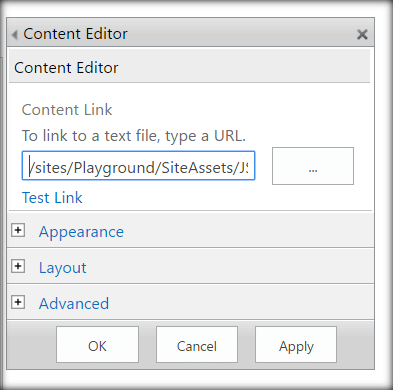Screen dimensions: 393x390
Task: Close the Content Editor tool pane
Action: click(362, 34)
